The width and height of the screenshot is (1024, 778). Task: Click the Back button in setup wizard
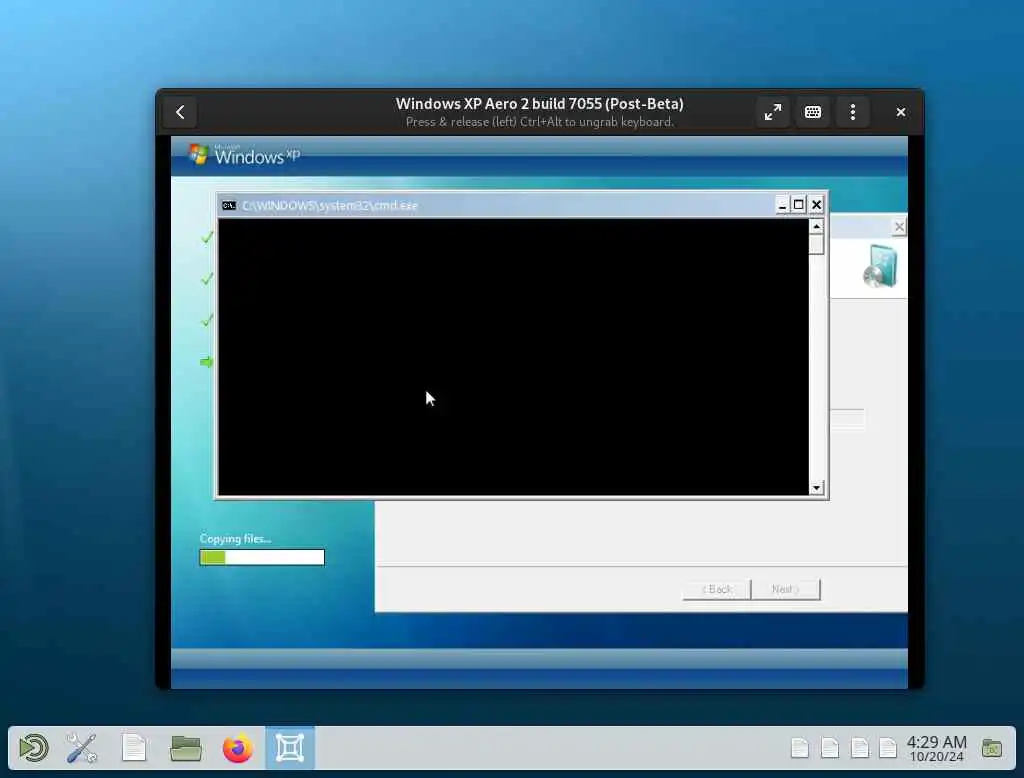click(716, 589)
